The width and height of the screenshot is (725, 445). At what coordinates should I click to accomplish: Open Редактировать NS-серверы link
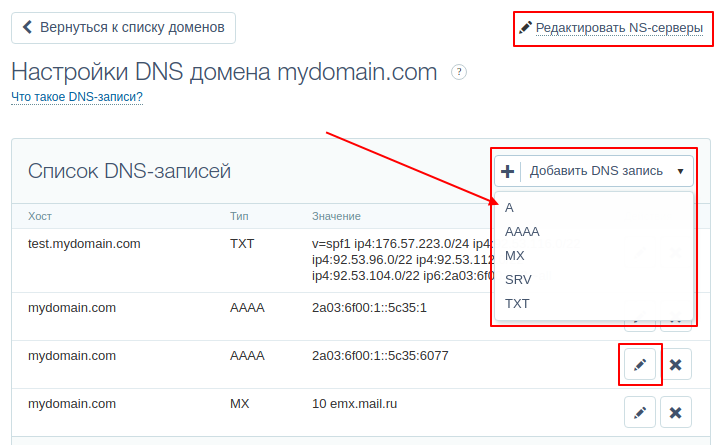[619, 28]
